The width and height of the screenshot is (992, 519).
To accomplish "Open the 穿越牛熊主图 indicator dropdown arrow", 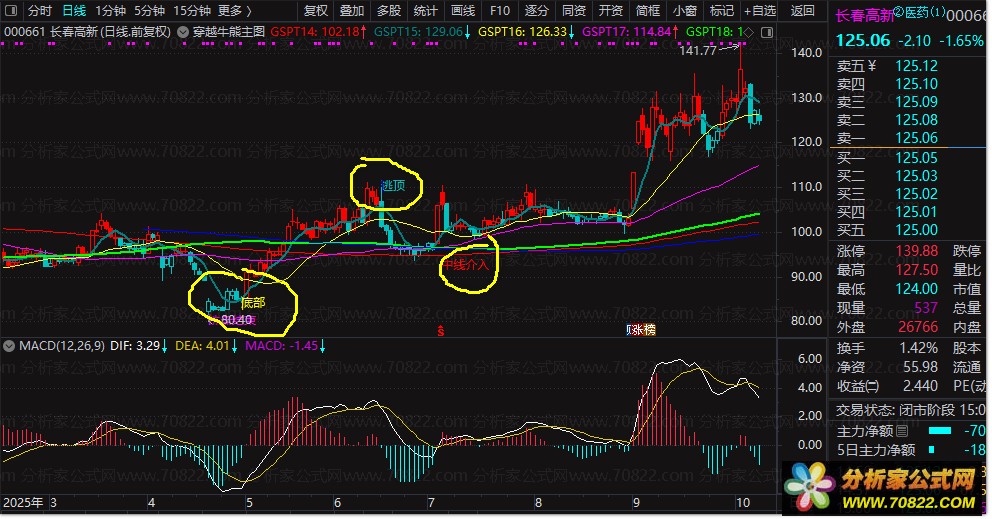I will (x=183, y=32).
